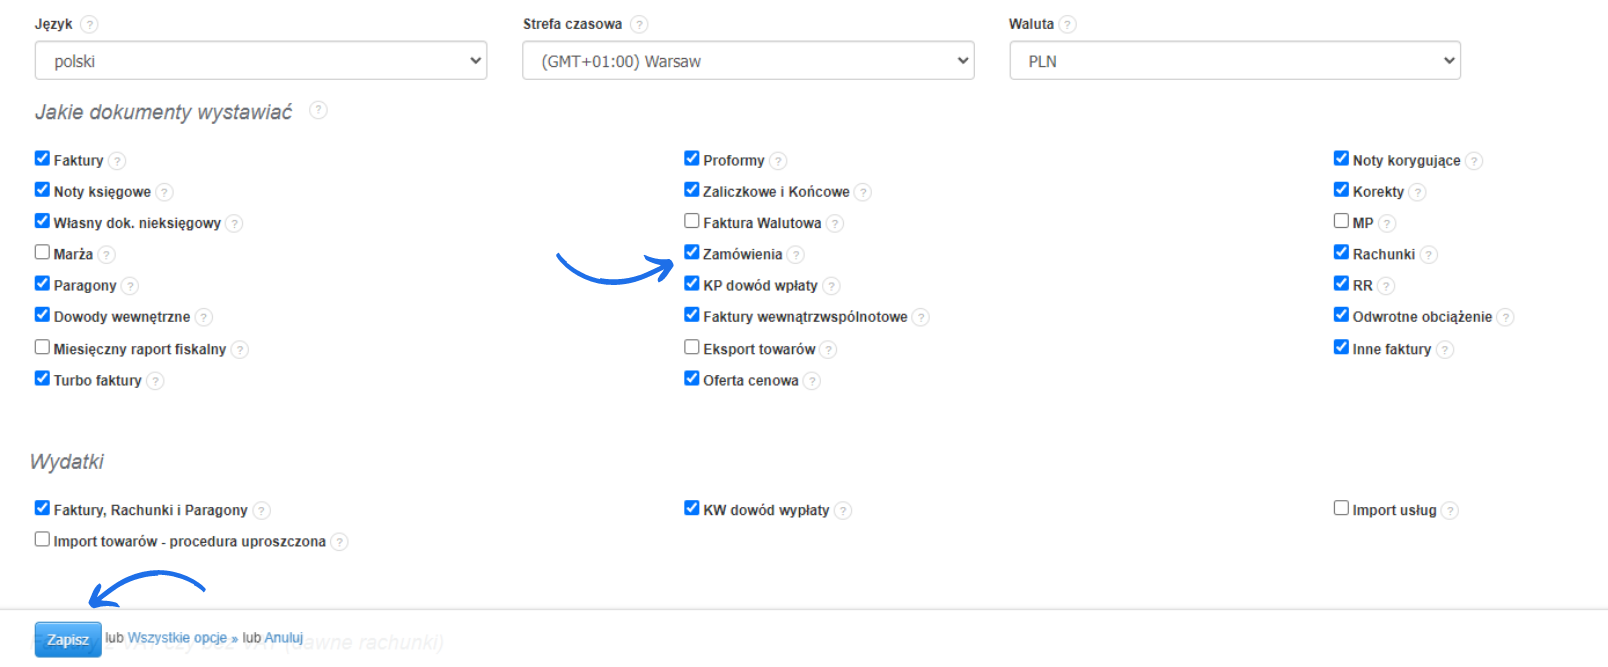Click help icon beside Noty korygujące
The width and height of the screenshot is (1608, 667).
1474,161
